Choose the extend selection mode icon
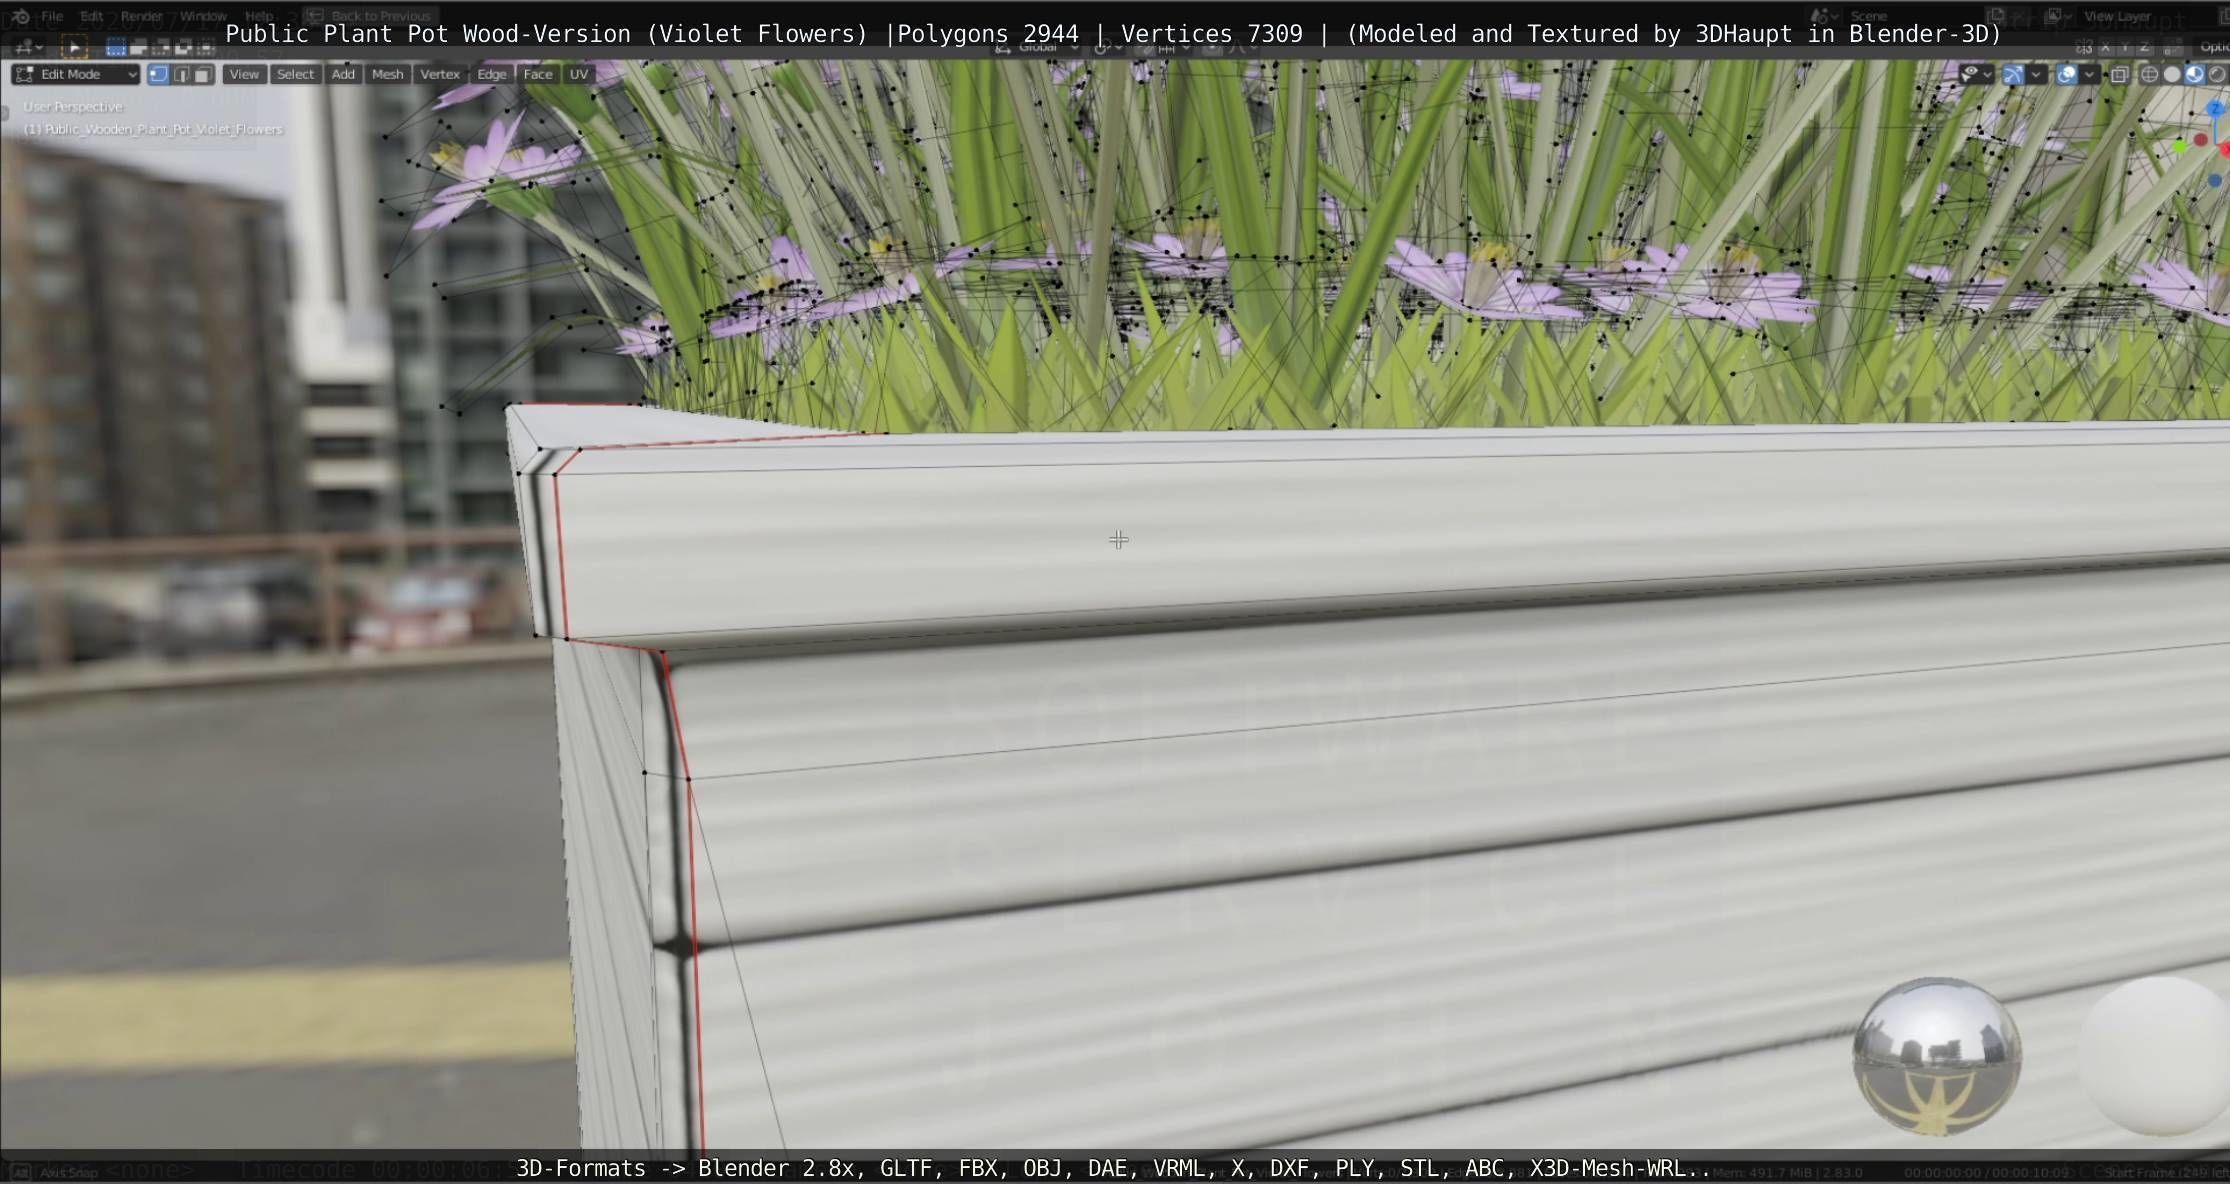Screen dimensions: 2230x1184 (x=139, y=47)
